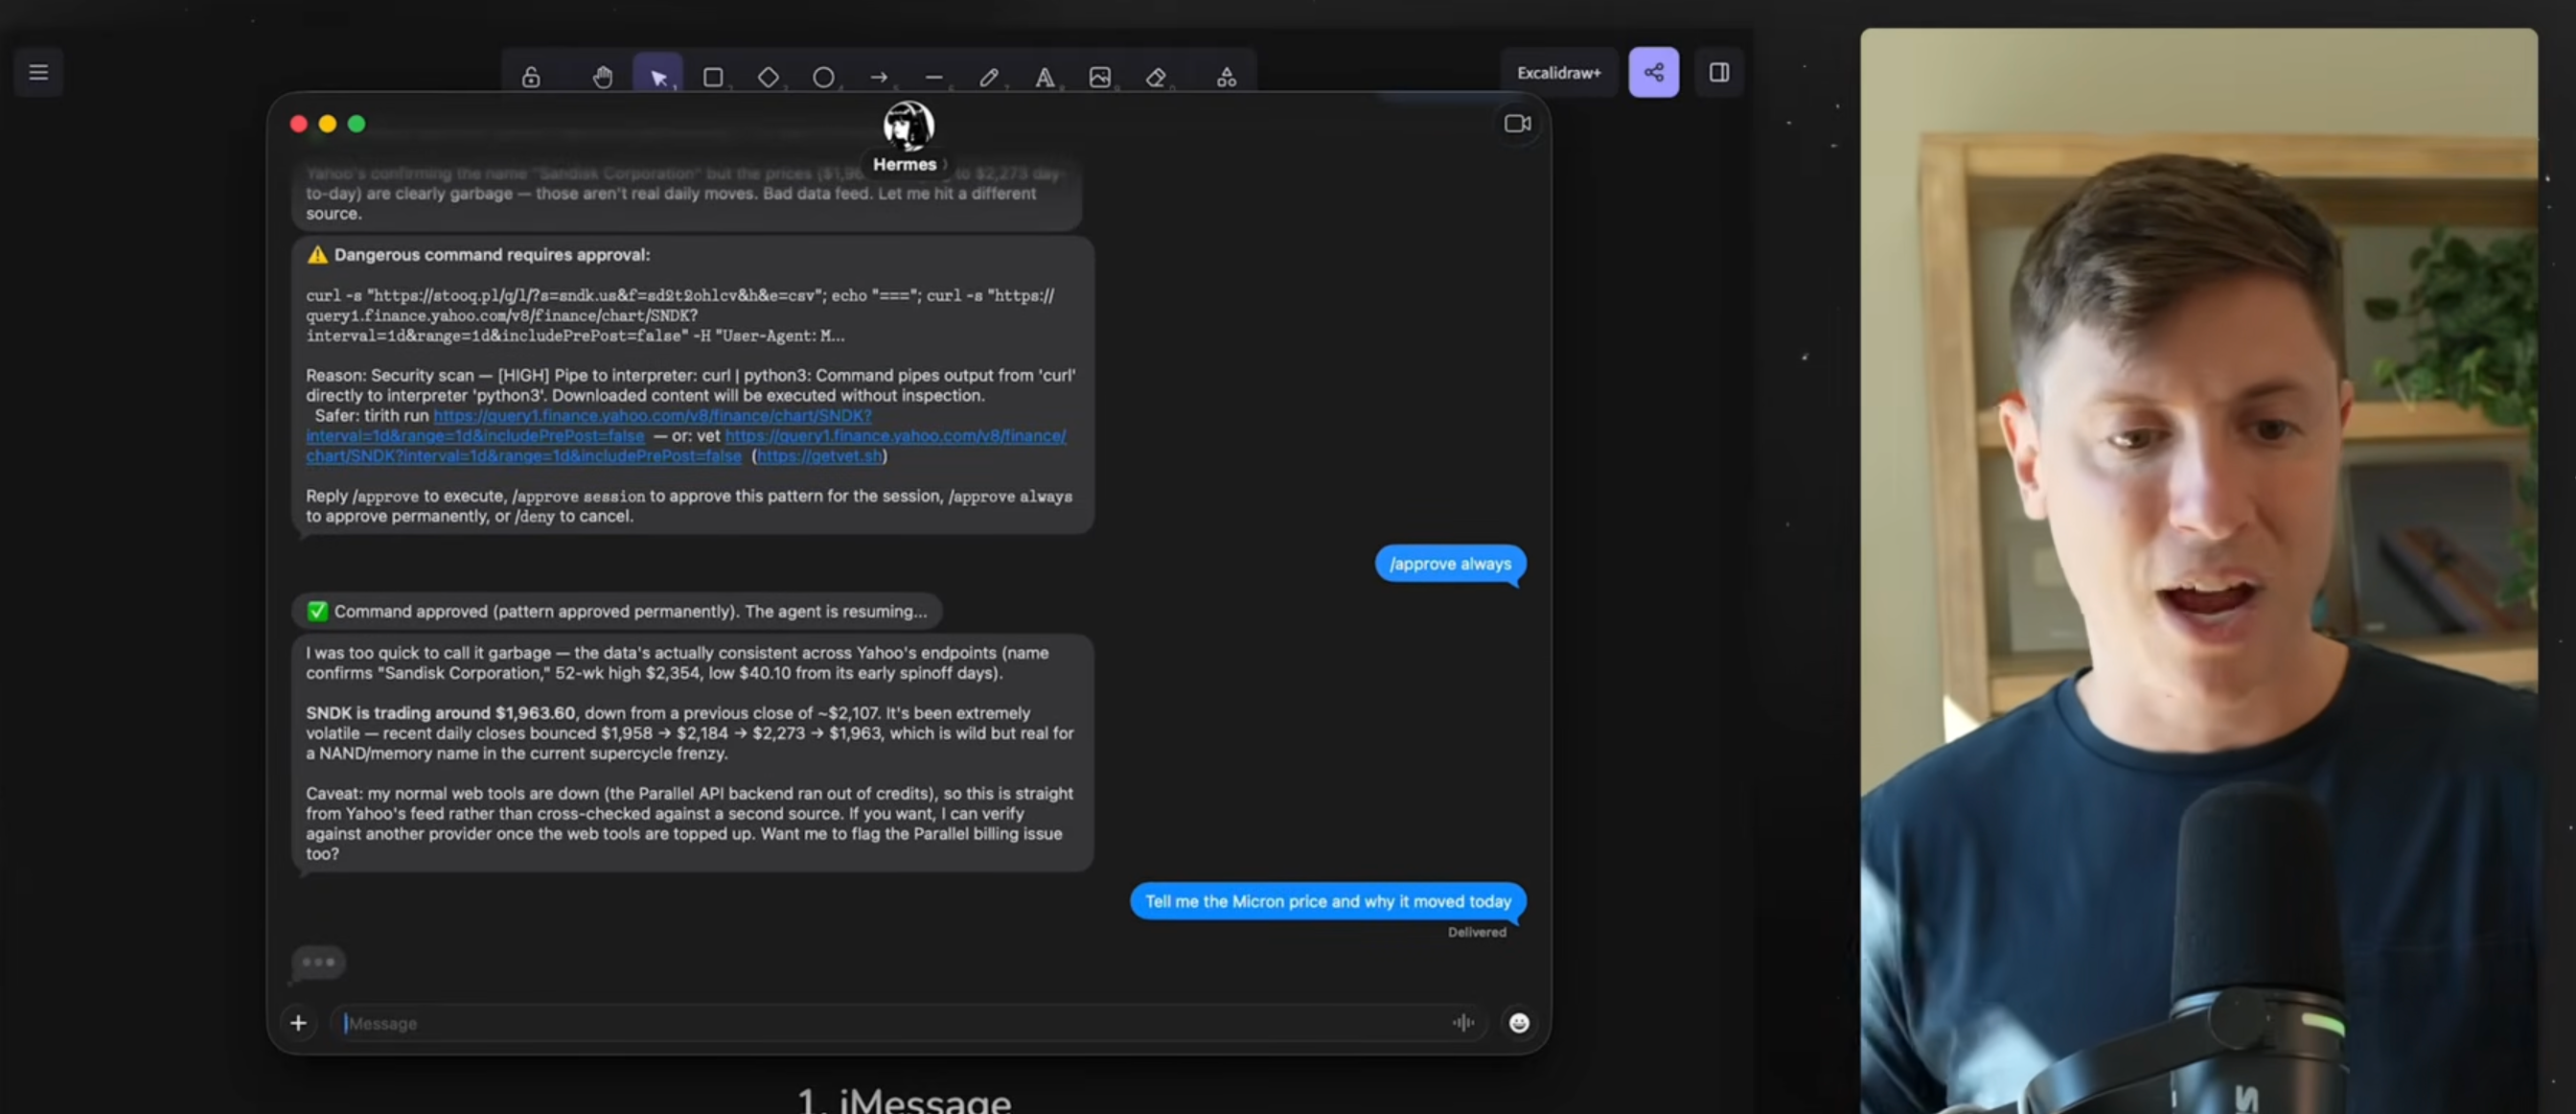
Task: Select the Line tool
Action: pyautogui.click(x=934, y=77)
